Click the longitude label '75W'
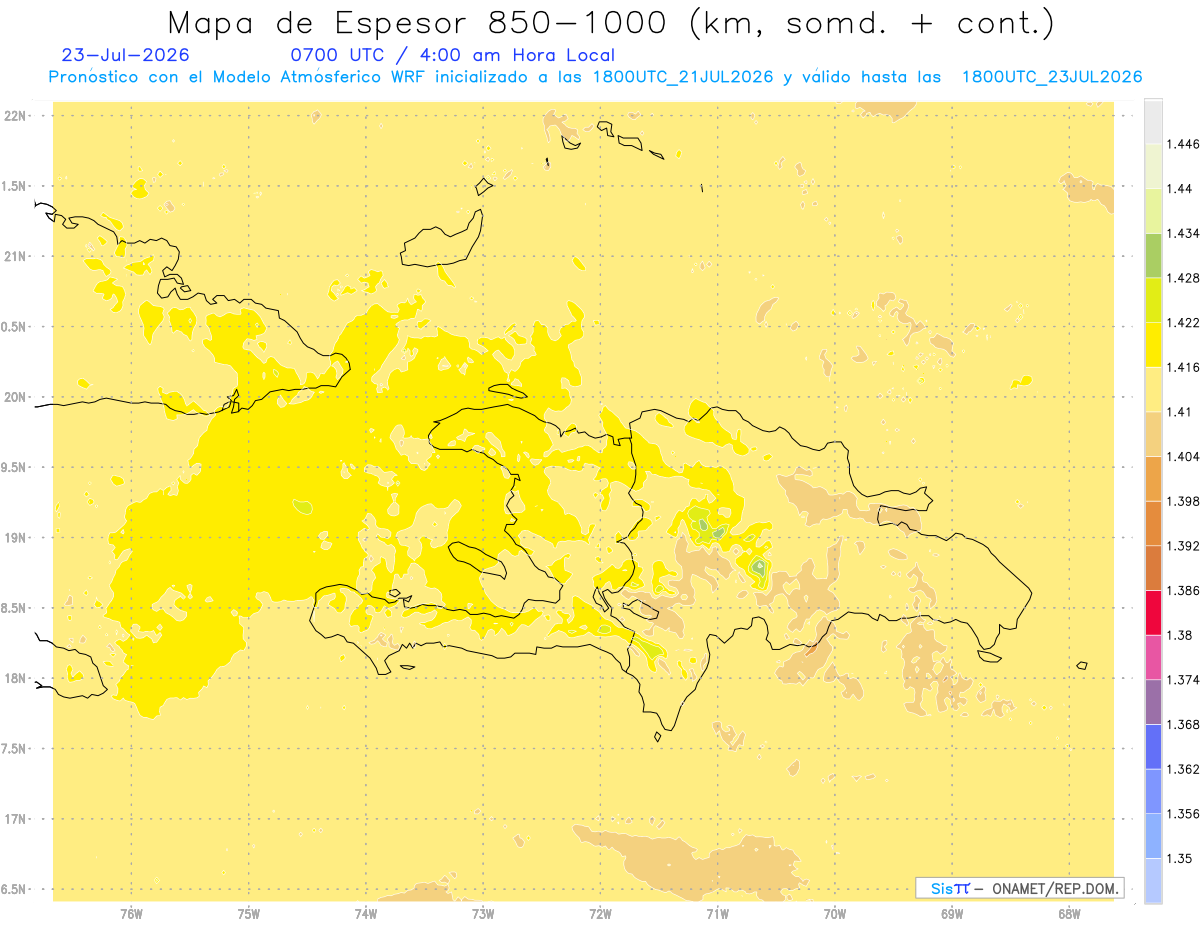This screenshot has width=1200, height=927. coord(249,914)
